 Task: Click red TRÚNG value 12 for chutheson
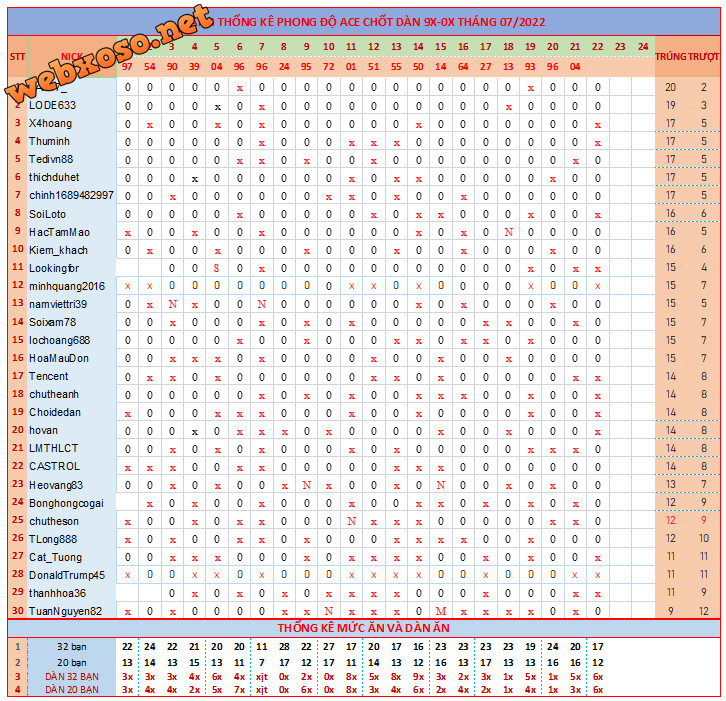click(x=670, y=520)
